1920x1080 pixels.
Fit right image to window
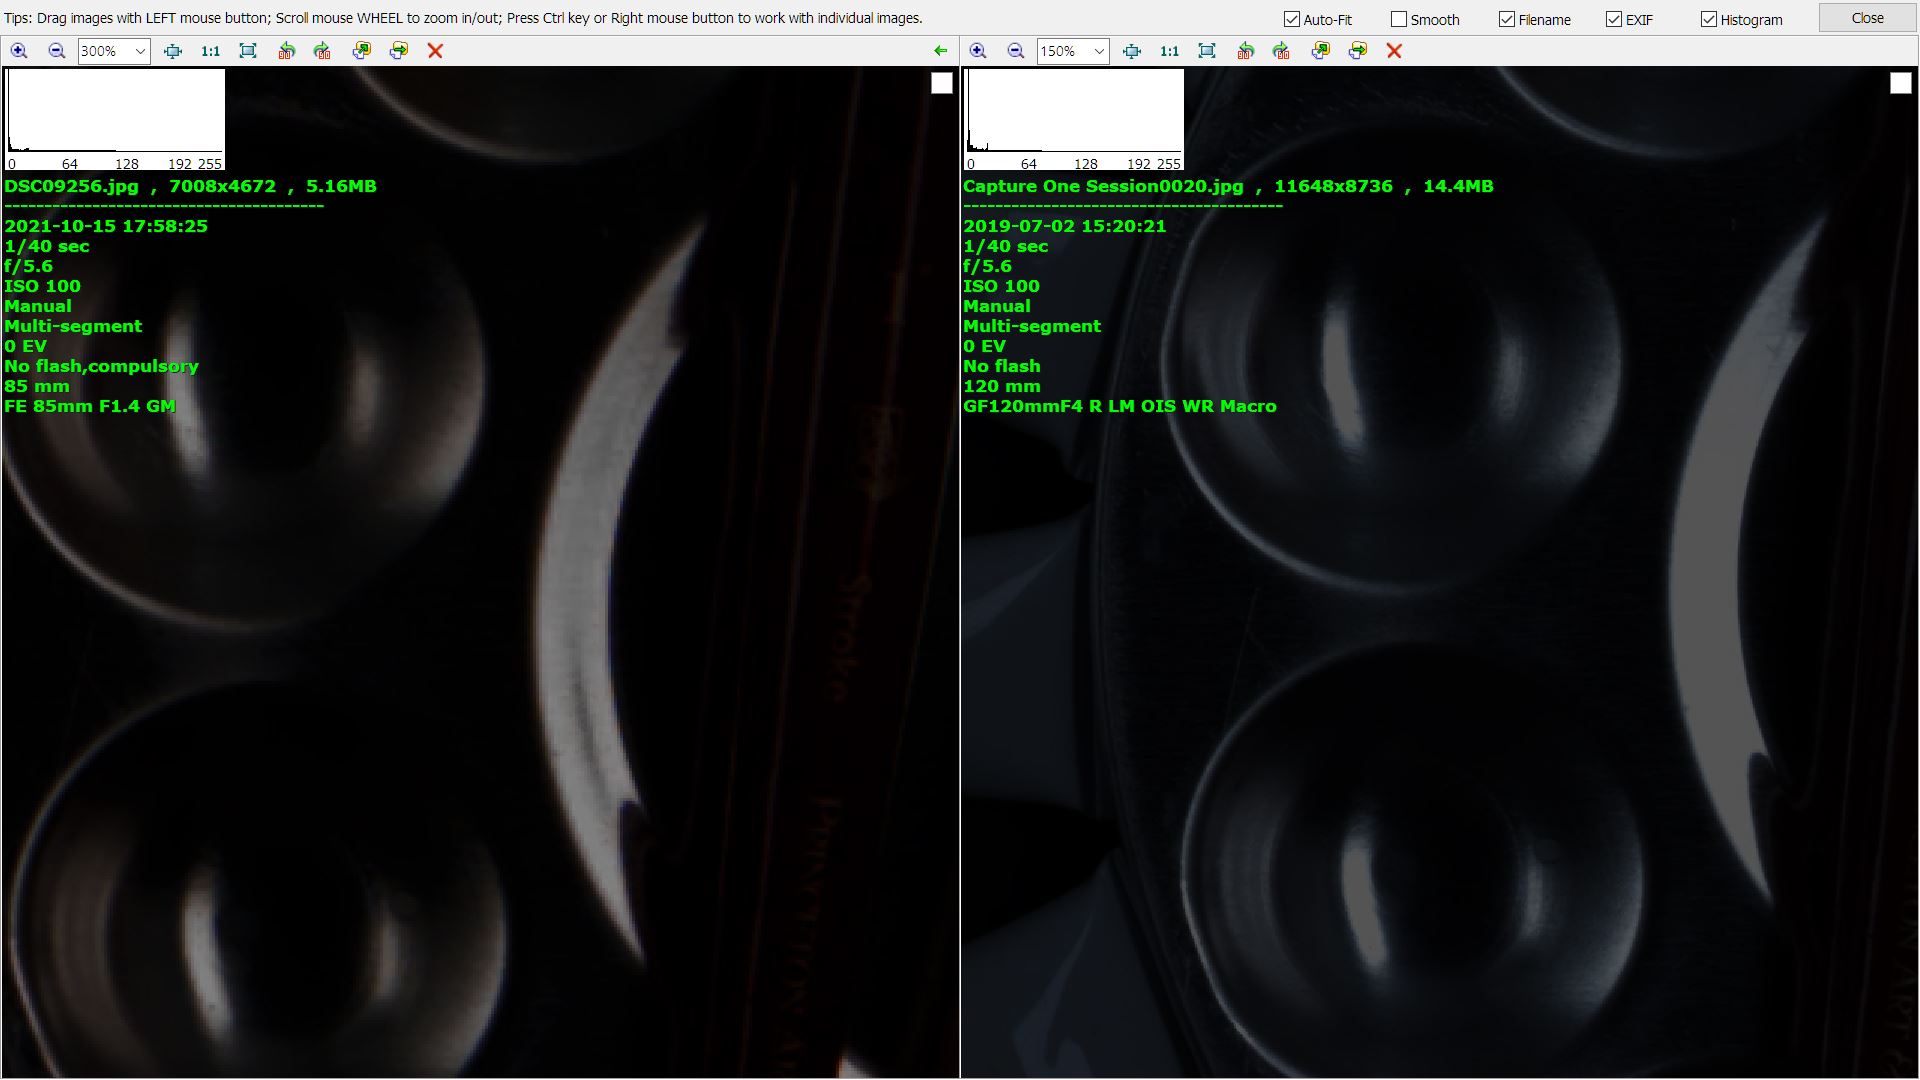1207,51
